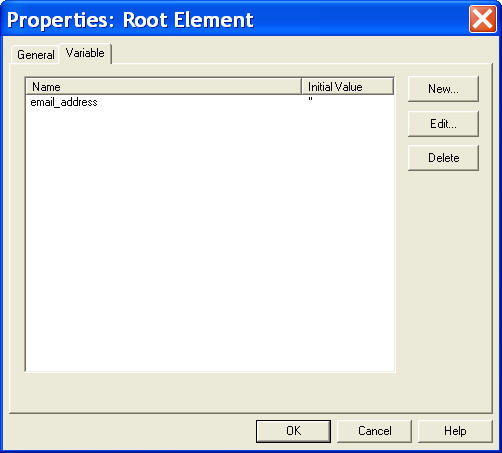Viewport: 502px width, 453px height.
Task: Click the initial value cell of email_address
Action: pos(347,102)
